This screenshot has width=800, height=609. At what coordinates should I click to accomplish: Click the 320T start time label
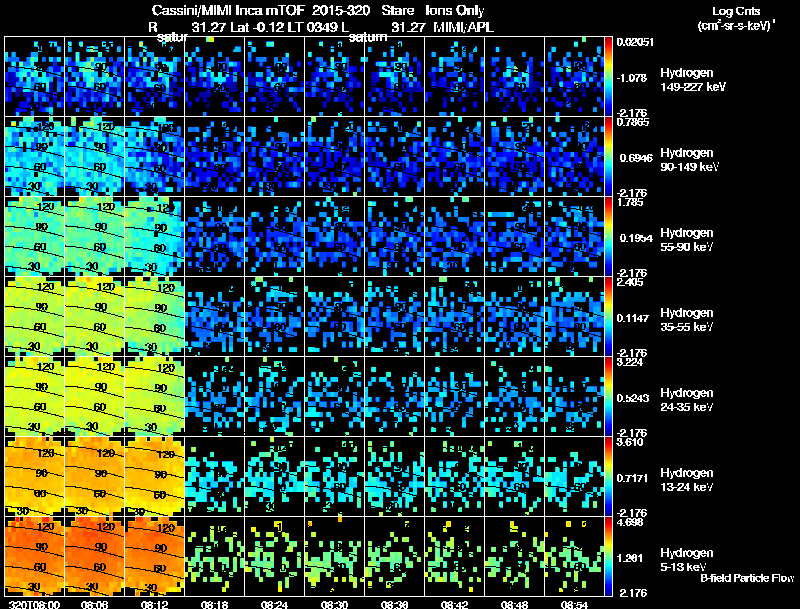[35, 604]
